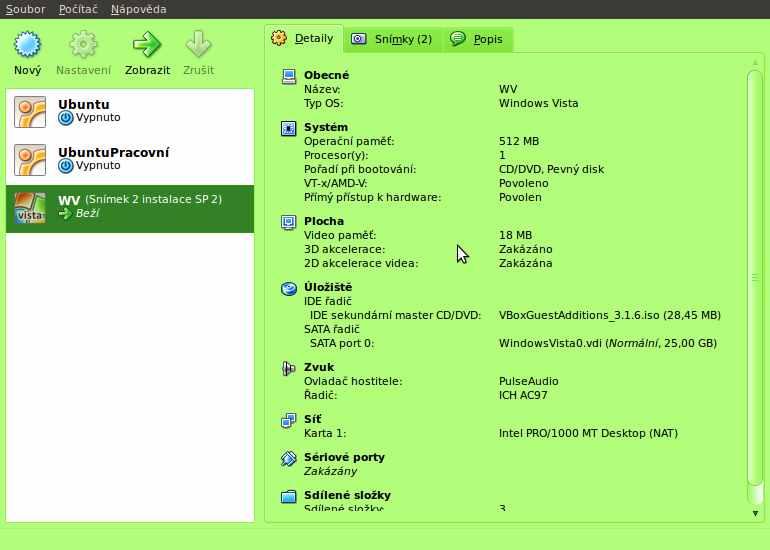Screen dimensions: 770x550
Task: Click the Sériové porty section icon
Action: [x=289, y=458]
